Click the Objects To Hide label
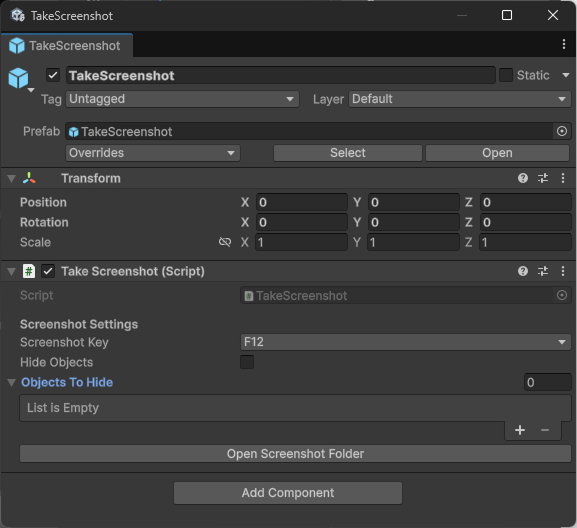The width and height of the screenshot is (577, 528). (67, 382)
